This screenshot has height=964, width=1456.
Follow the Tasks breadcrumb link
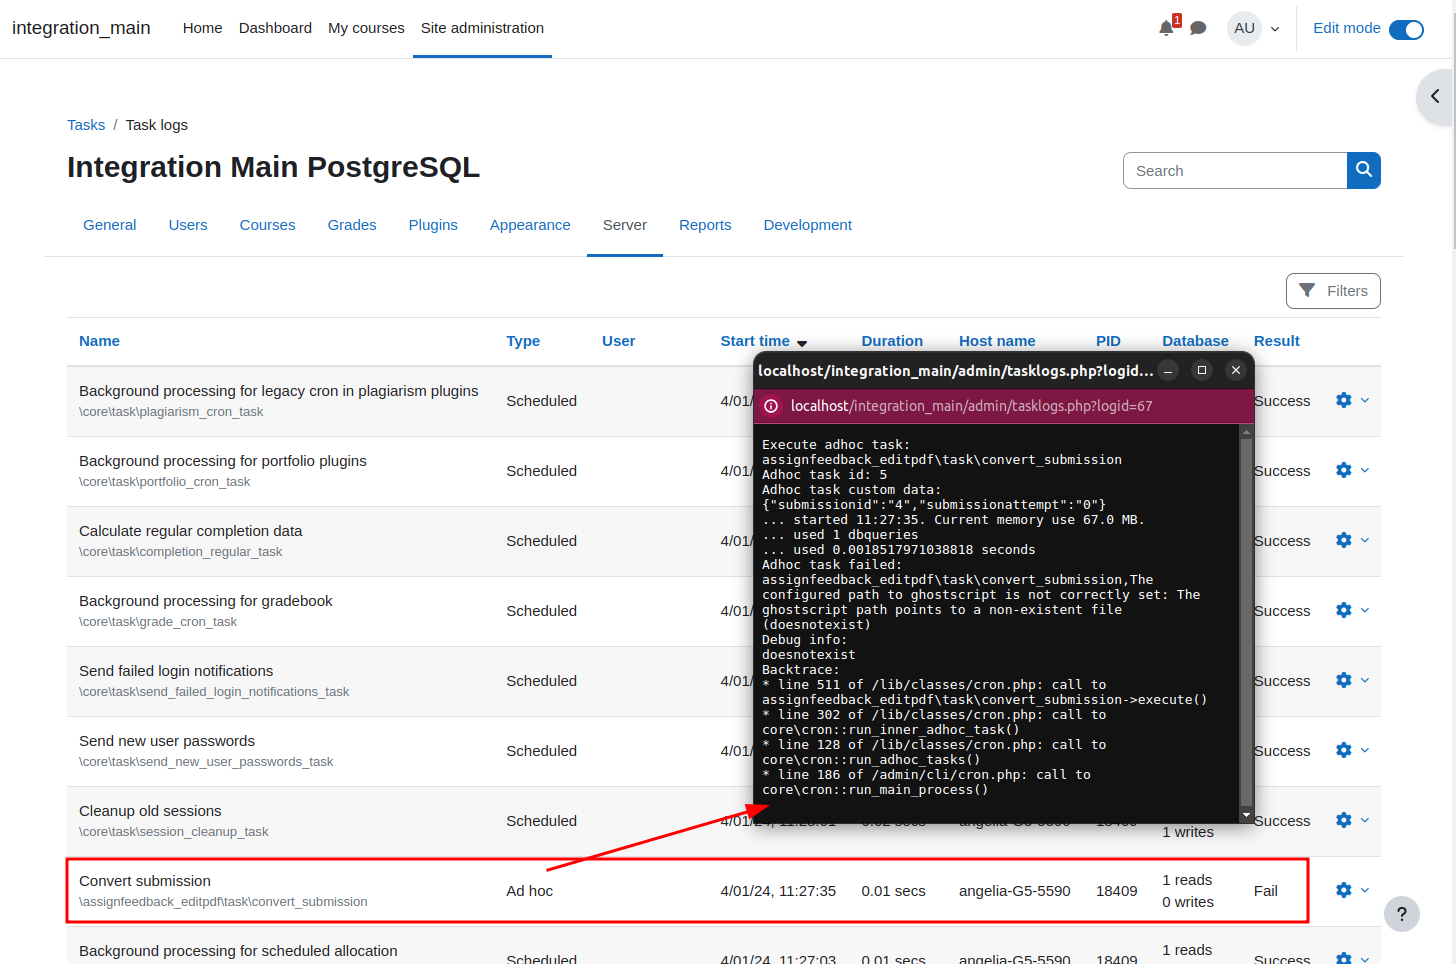pyautogui.click(x=86, y=125)
